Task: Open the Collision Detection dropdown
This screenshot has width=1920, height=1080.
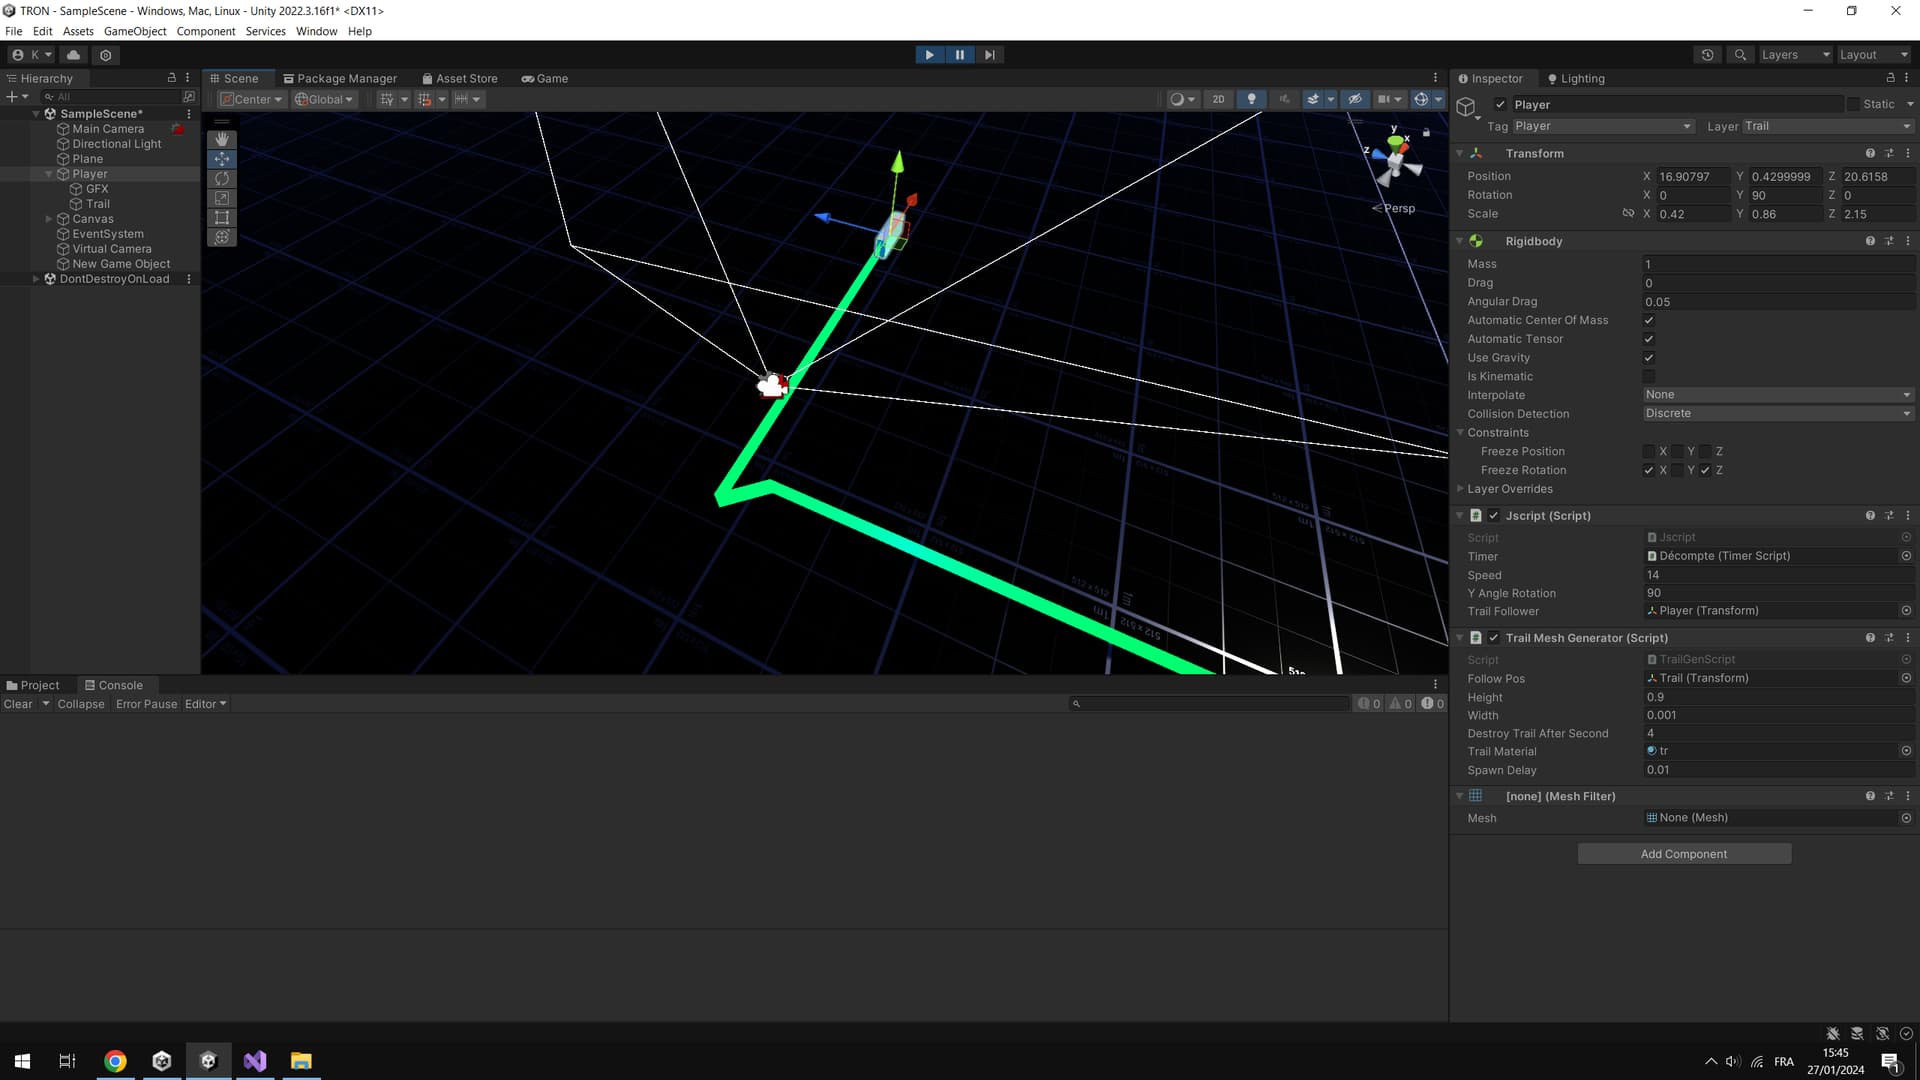Action: click(1778, 413)
